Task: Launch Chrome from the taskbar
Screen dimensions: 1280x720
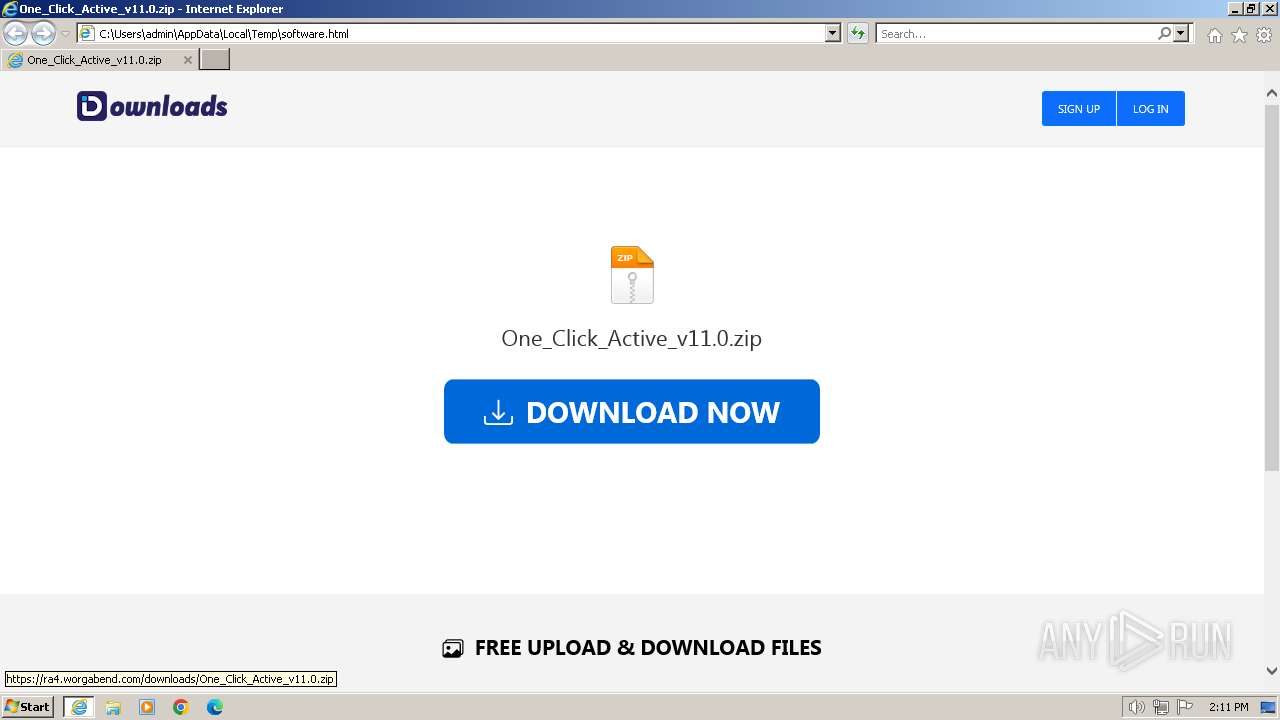Action: (x=181, y=707)
